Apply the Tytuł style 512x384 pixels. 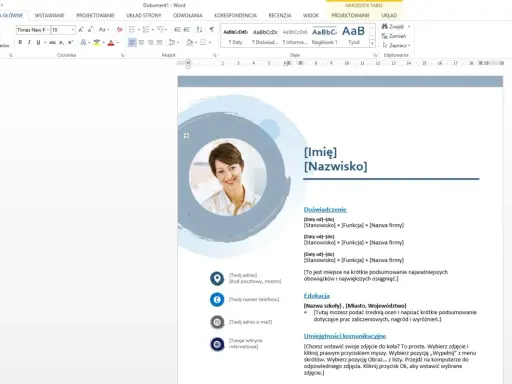(354, 36)
